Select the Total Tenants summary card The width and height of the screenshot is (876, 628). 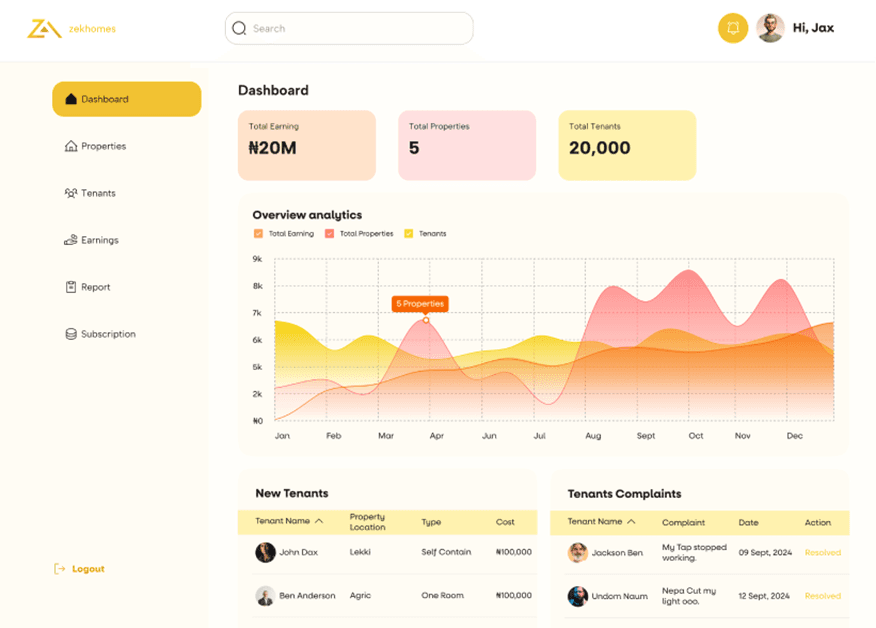tap(626, 145)
